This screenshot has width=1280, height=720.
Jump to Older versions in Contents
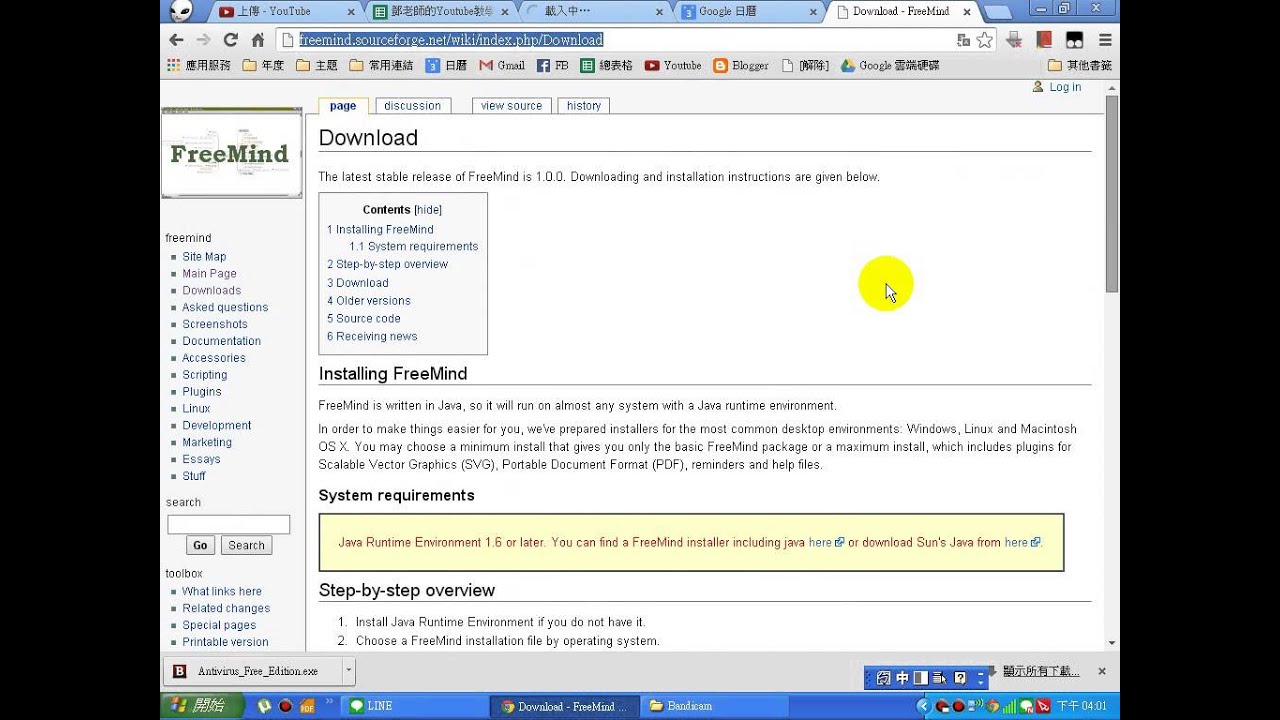[369, 301]
